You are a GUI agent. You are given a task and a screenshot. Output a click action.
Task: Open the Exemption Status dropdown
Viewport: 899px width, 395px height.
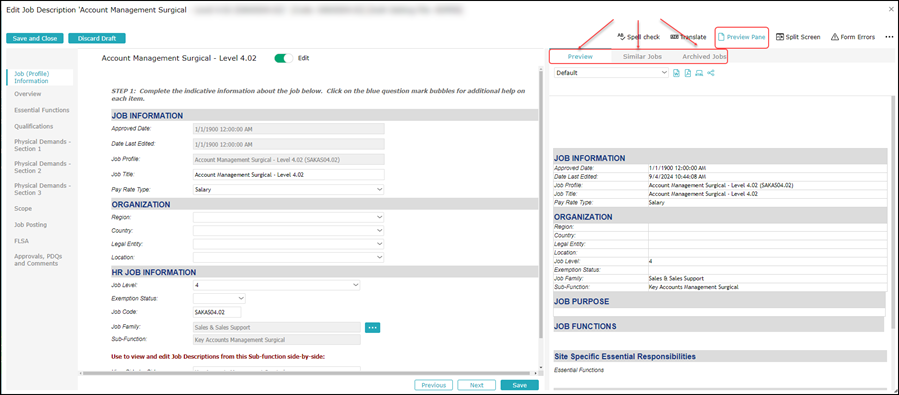pos(220,299)
